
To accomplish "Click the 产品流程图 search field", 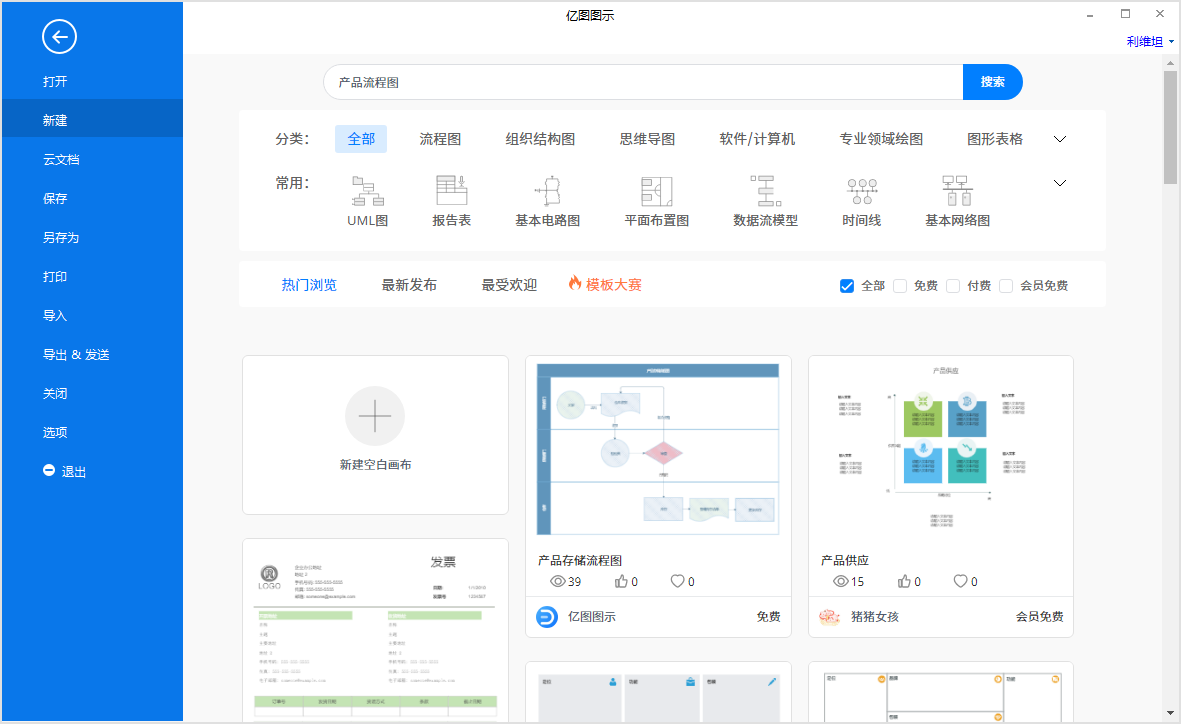I will (643, 82).
